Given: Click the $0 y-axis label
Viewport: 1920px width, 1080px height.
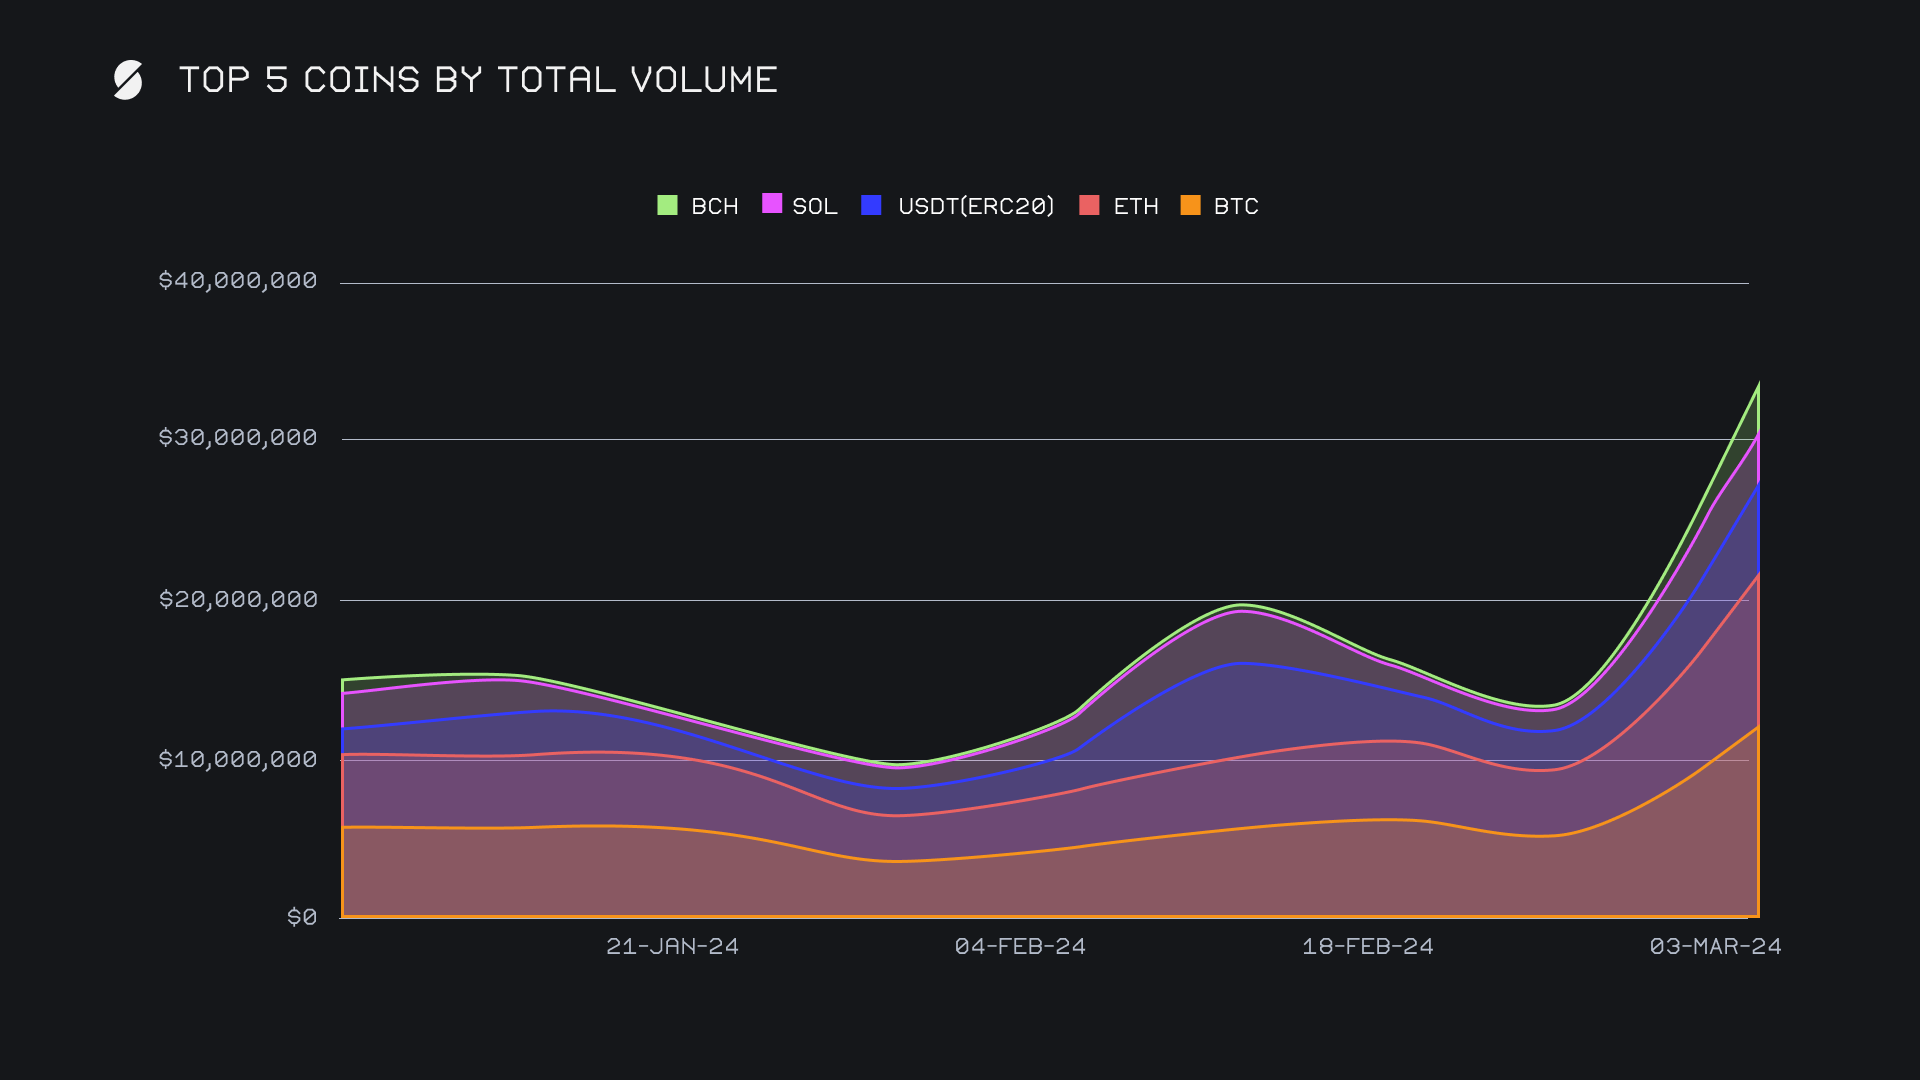Looking at the screenshot, I should (x=301, y=917).
